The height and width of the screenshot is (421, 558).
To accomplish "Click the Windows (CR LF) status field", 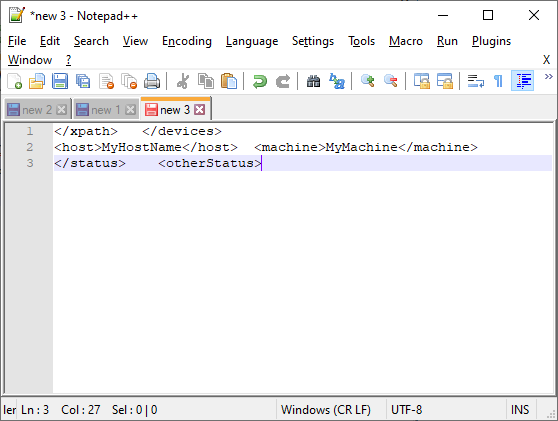I will [x=326, y=410].
